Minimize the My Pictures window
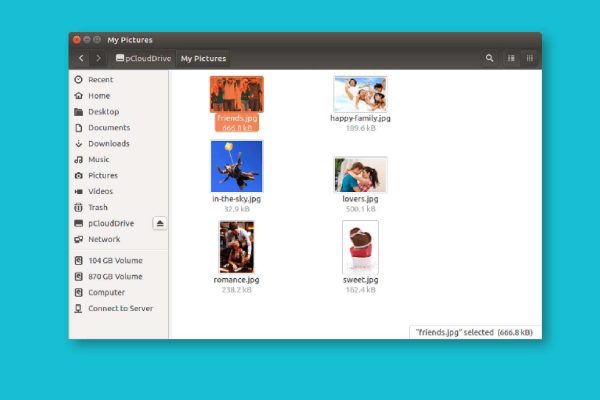Viewport: 600px width, 400px height. pyautogui.click(x=87, y=39)
